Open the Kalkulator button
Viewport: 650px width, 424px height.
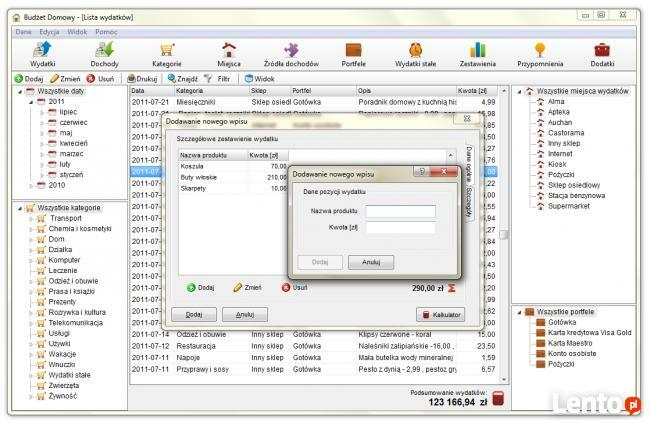click(440, 314)
